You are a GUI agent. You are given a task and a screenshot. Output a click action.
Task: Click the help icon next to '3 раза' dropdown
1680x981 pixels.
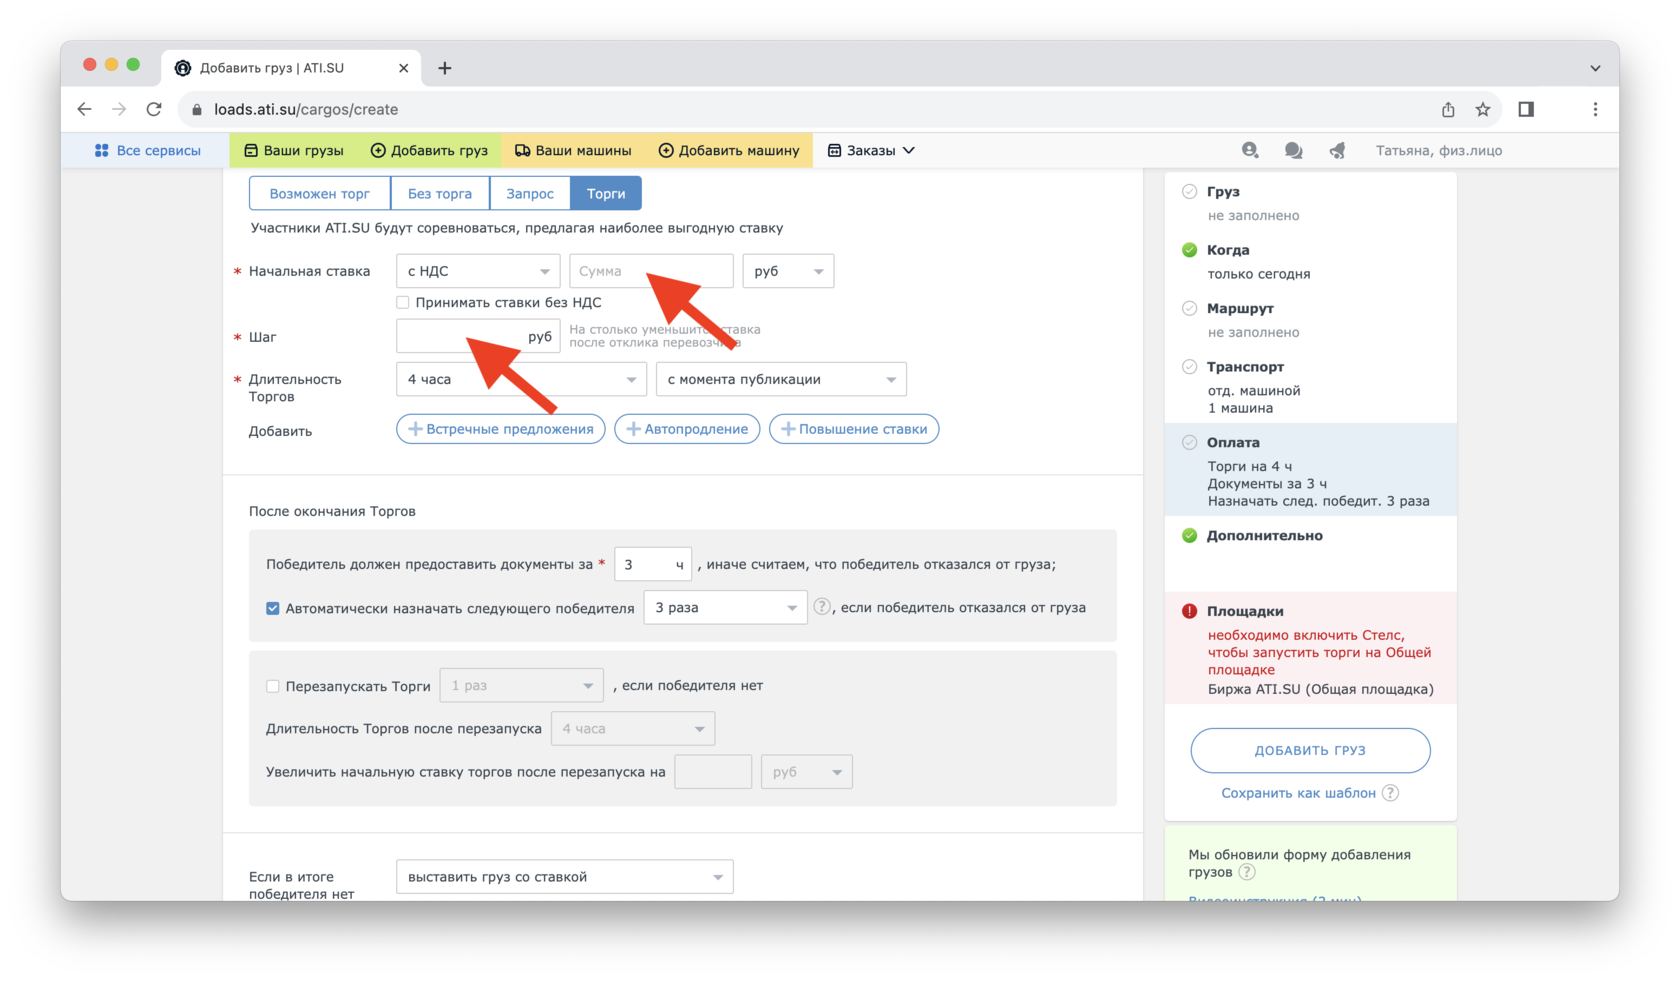[822, 607]
